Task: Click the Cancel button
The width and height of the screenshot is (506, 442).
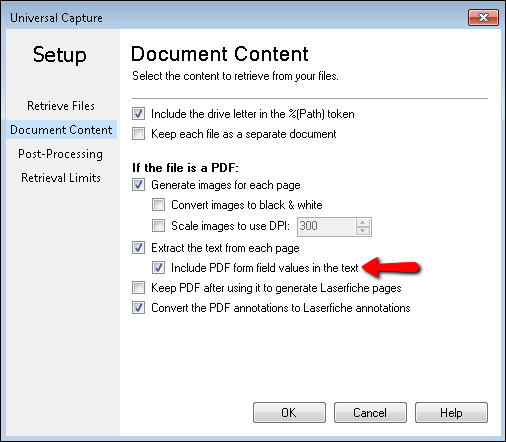Action: click(370, 413)
